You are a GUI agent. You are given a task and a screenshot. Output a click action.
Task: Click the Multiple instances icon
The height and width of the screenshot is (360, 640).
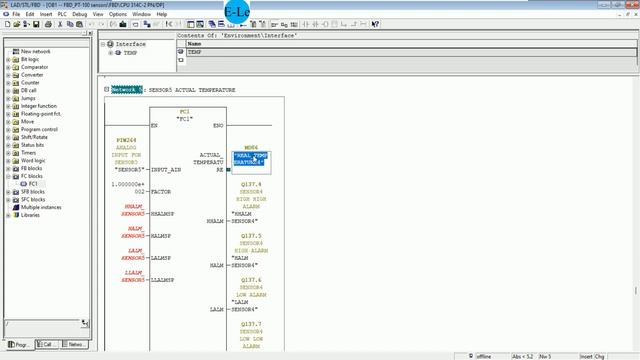[x=16, y=207]
